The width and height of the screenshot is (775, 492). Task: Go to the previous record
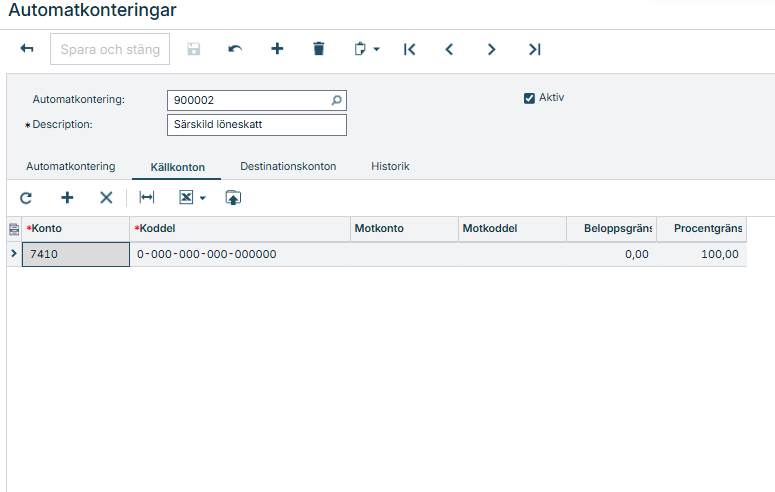(450, 49)
